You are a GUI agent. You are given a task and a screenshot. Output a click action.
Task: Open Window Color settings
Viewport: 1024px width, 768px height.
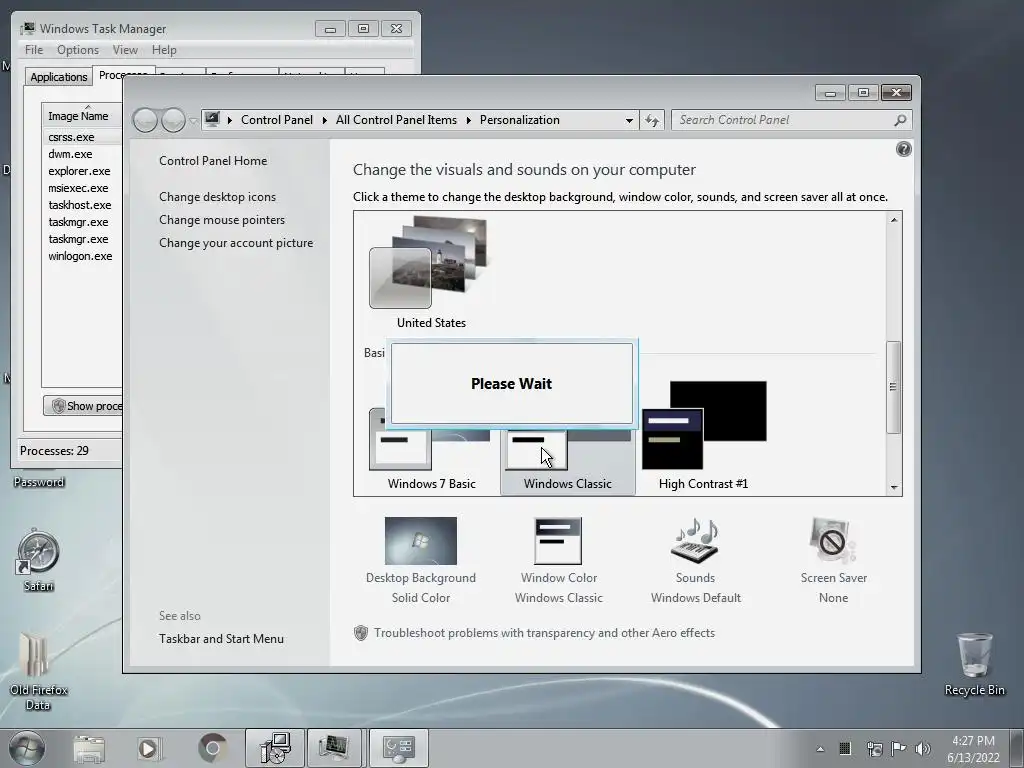(558, 560)
